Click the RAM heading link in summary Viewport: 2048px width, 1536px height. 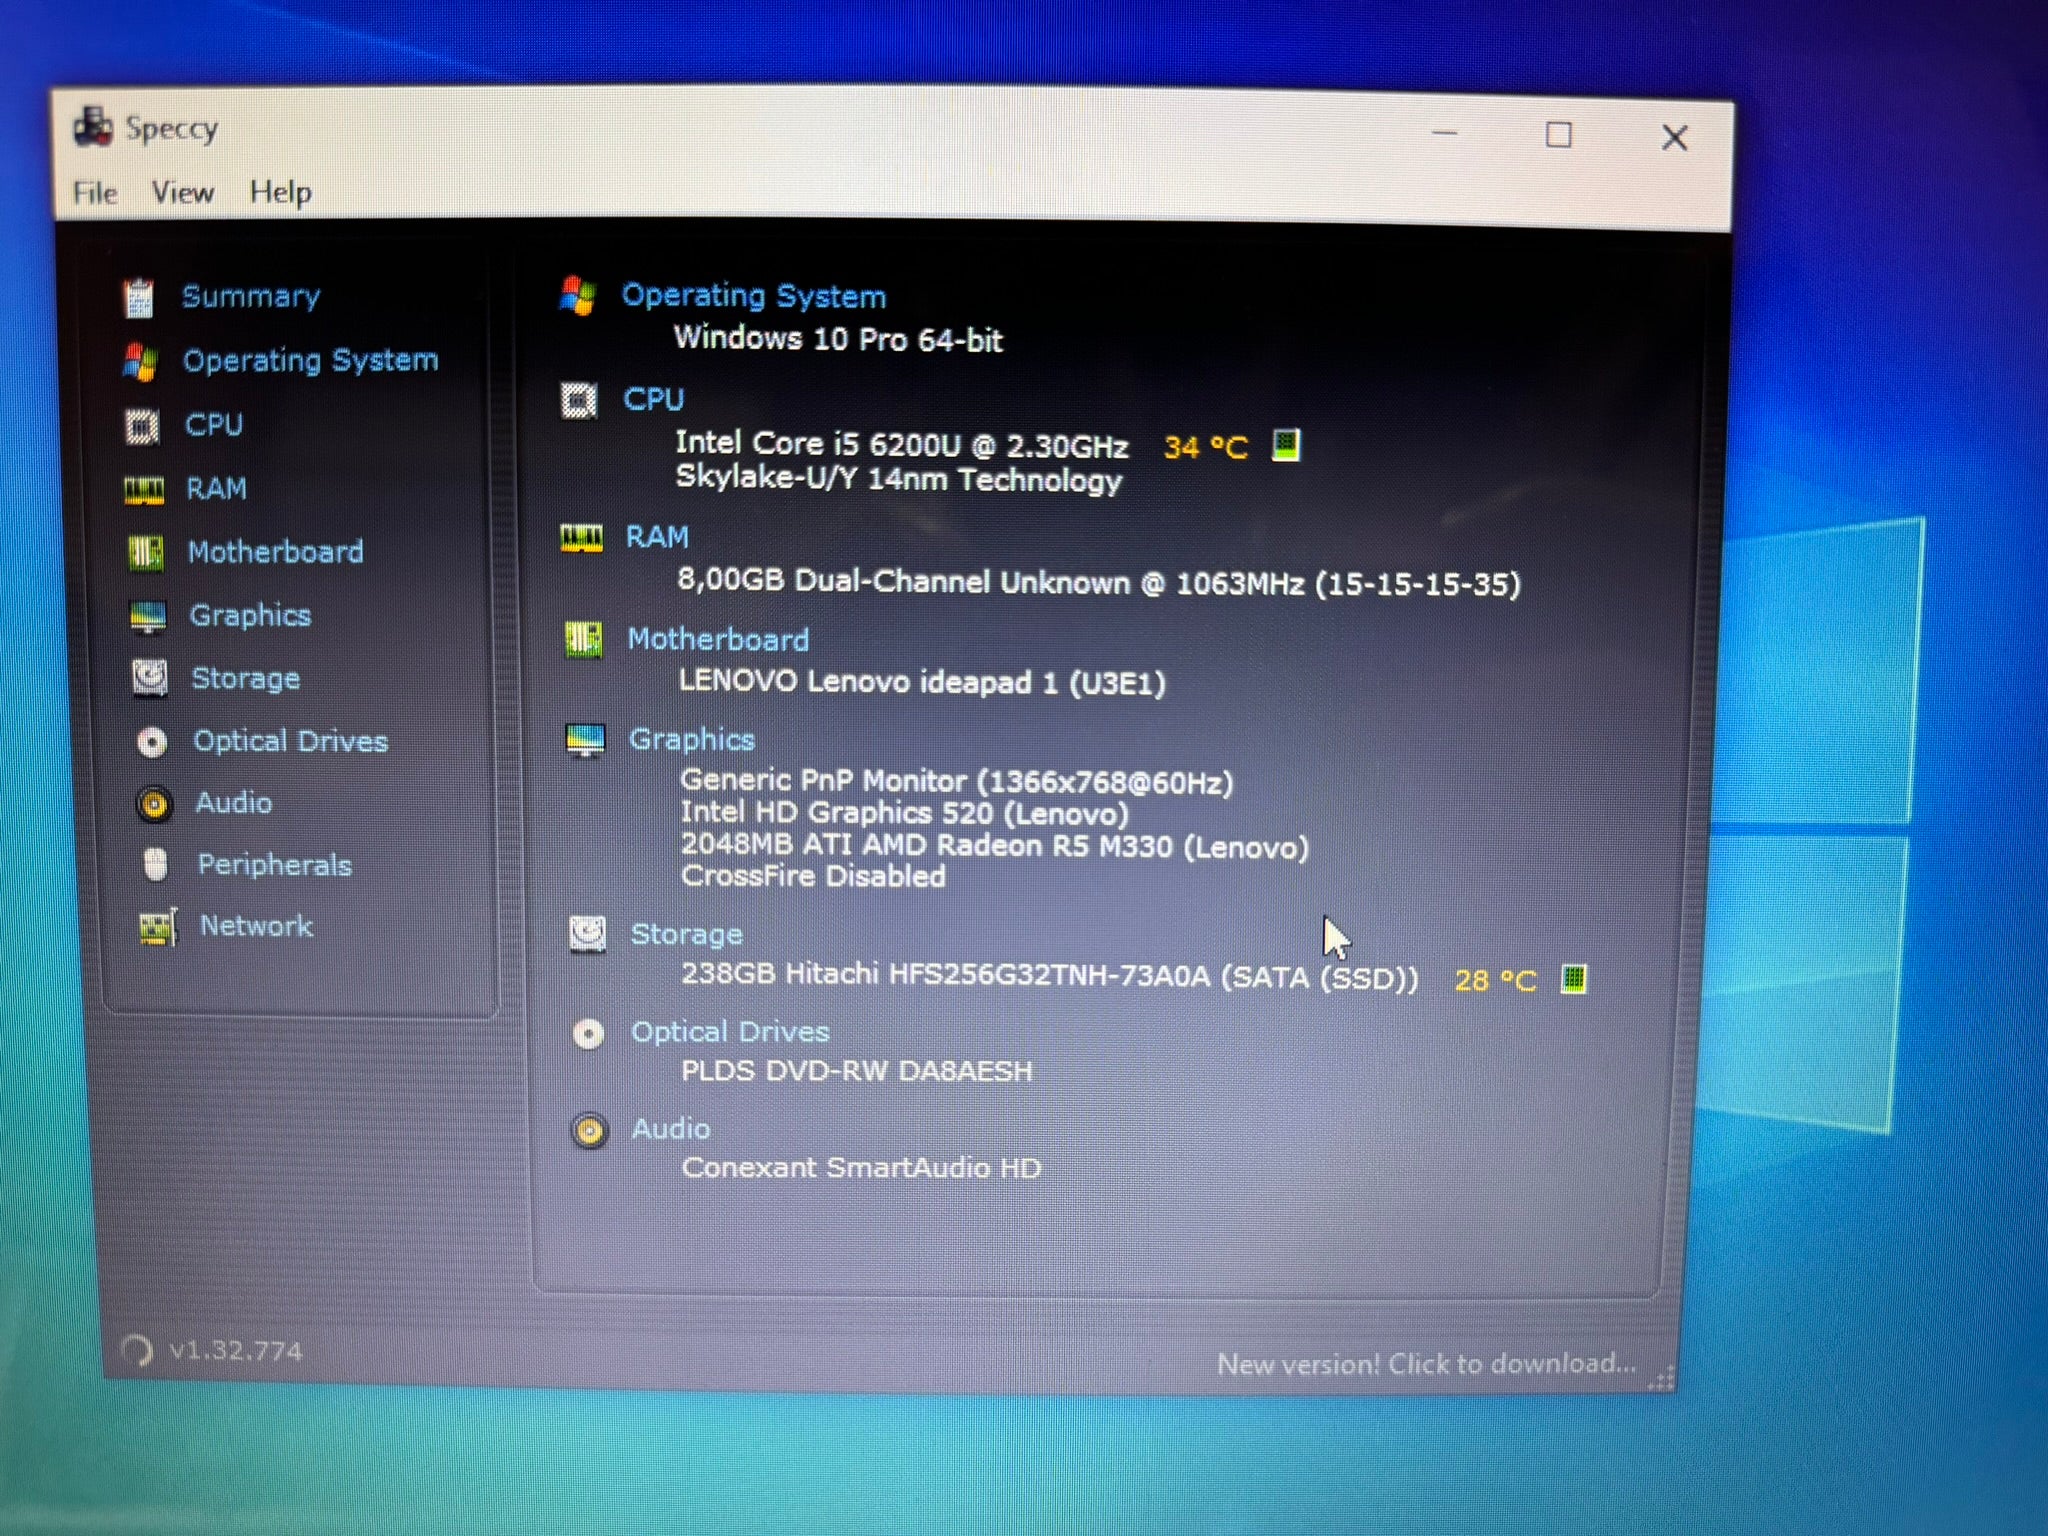(658, 537)
